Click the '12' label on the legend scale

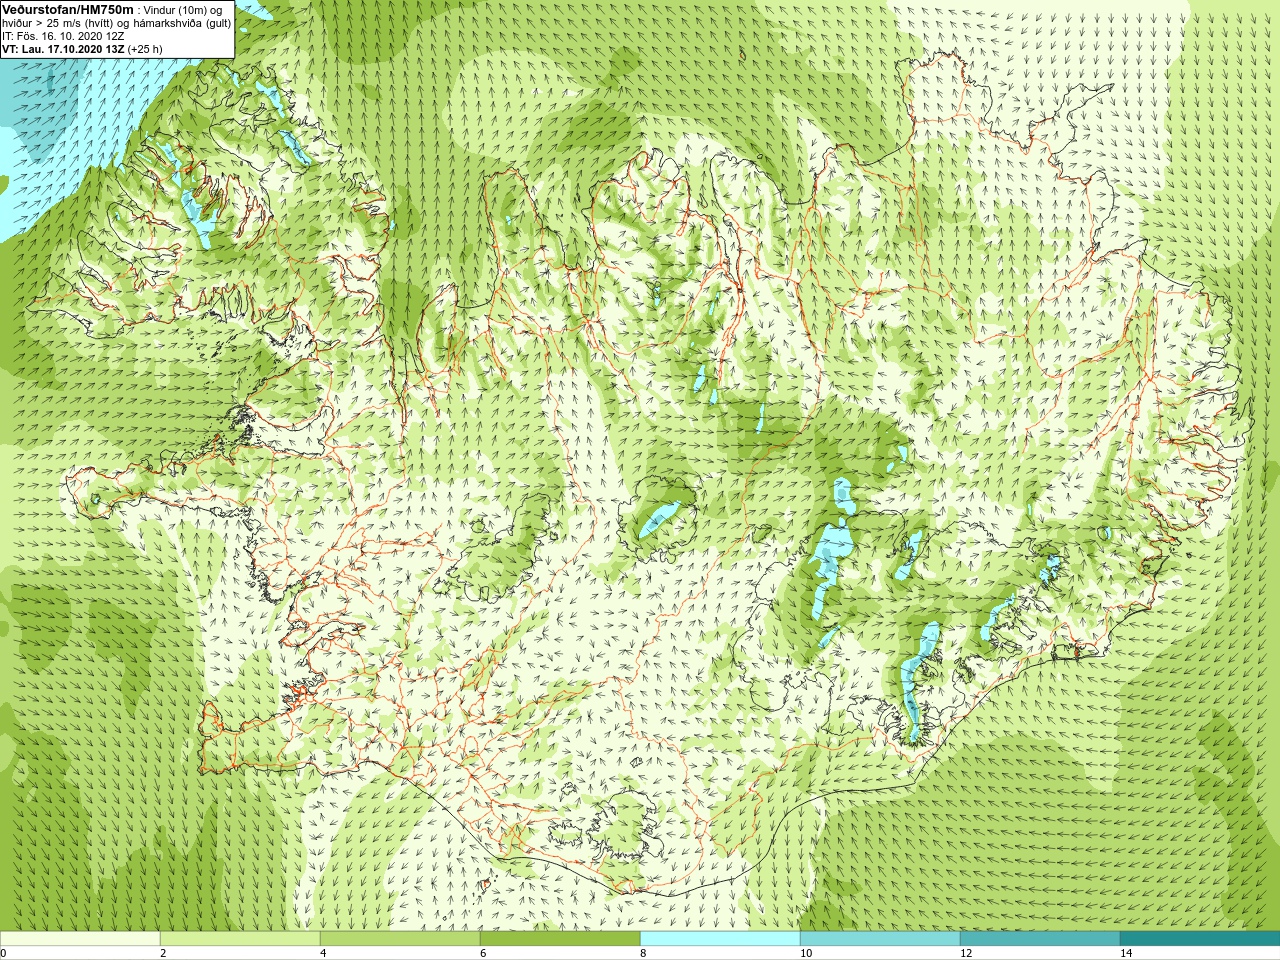[966, 953]
